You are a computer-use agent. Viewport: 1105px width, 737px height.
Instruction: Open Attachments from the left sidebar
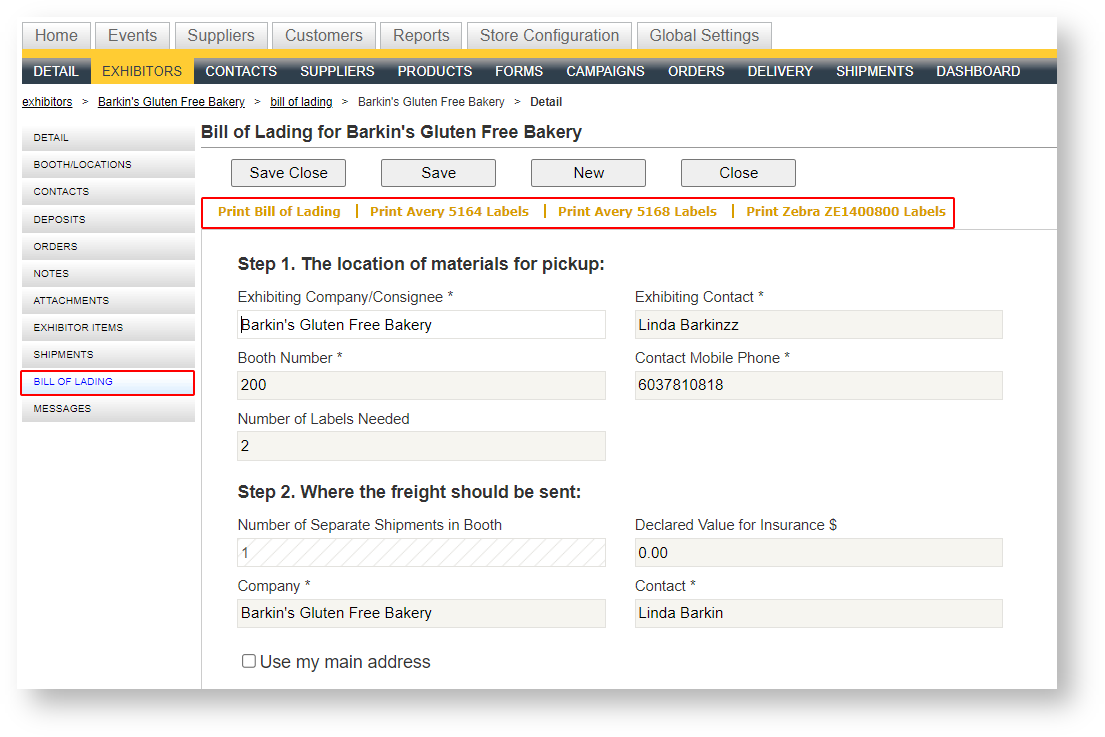click(107, 301)
